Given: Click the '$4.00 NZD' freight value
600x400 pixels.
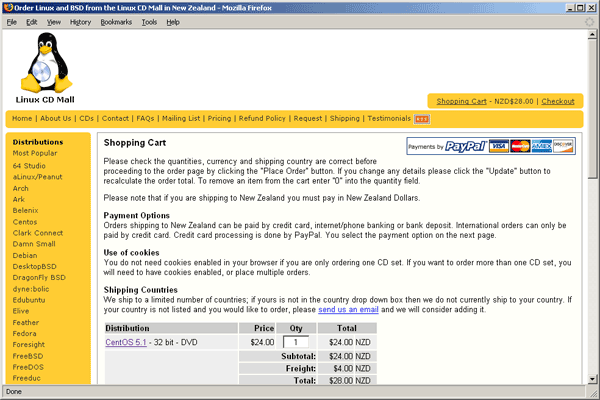Looking at the screenshot, I should tap(352, 369).
